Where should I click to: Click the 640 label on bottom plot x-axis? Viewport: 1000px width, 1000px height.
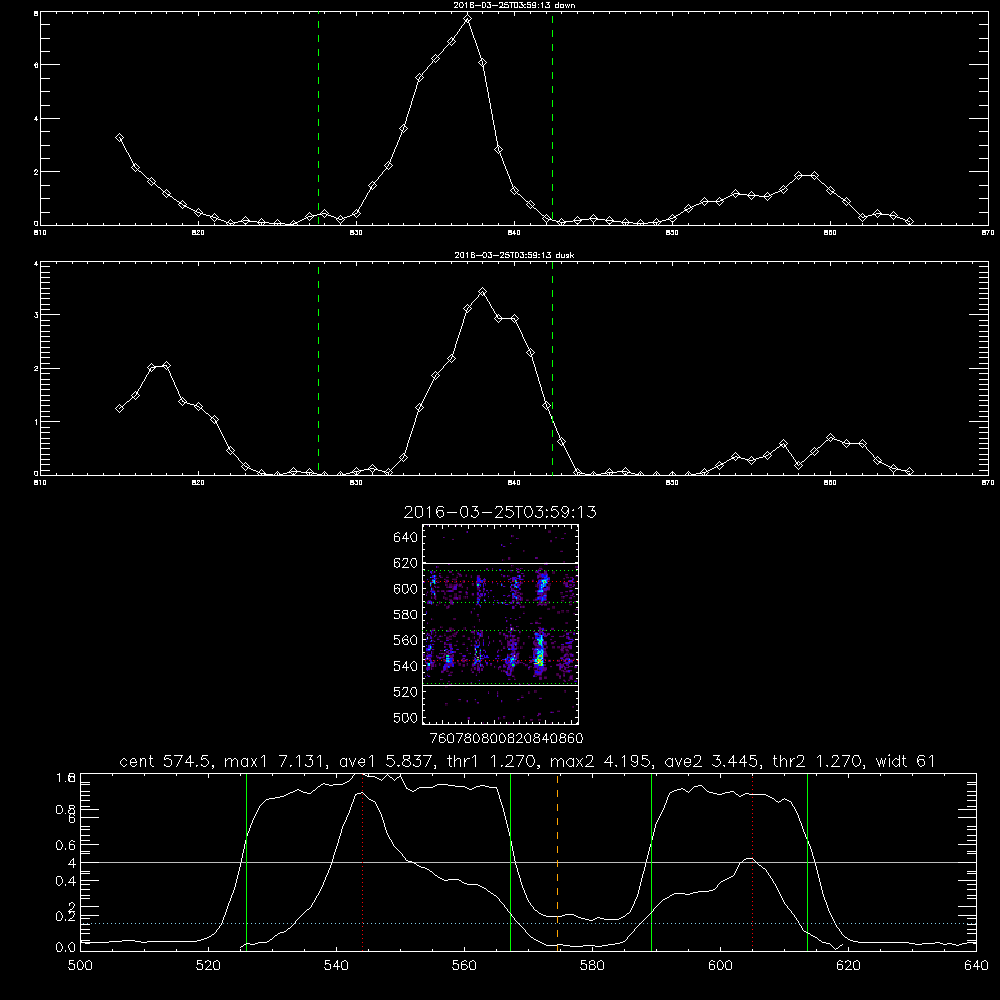pos(976,965)
